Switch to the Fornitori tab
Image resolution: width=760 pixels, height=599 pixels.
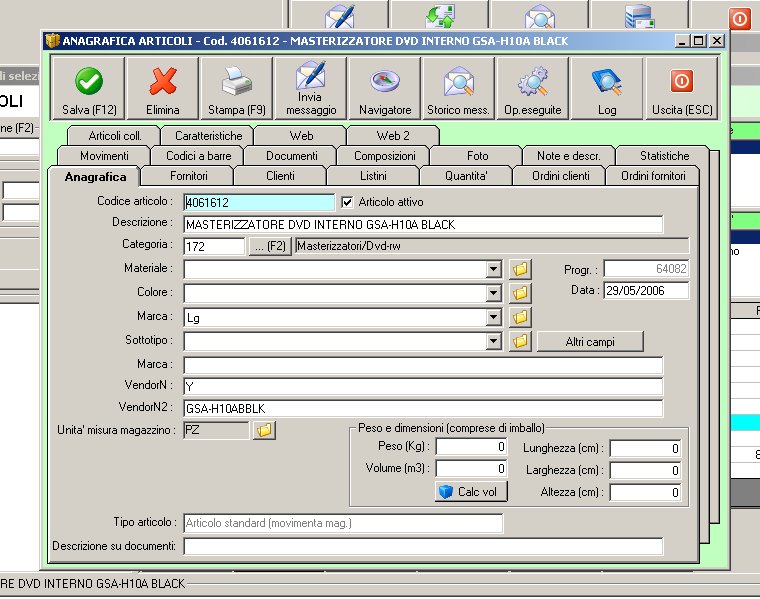click(x=189, y=176)
